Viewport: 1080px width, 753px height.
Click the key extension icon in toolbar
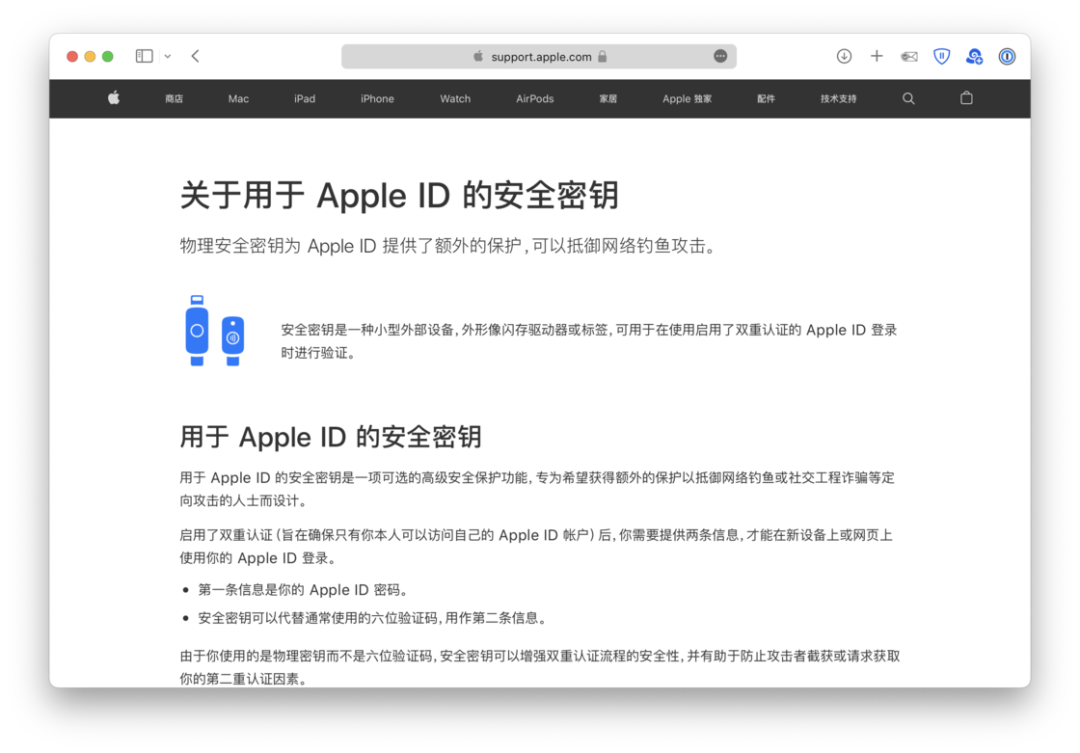[909, 56]
